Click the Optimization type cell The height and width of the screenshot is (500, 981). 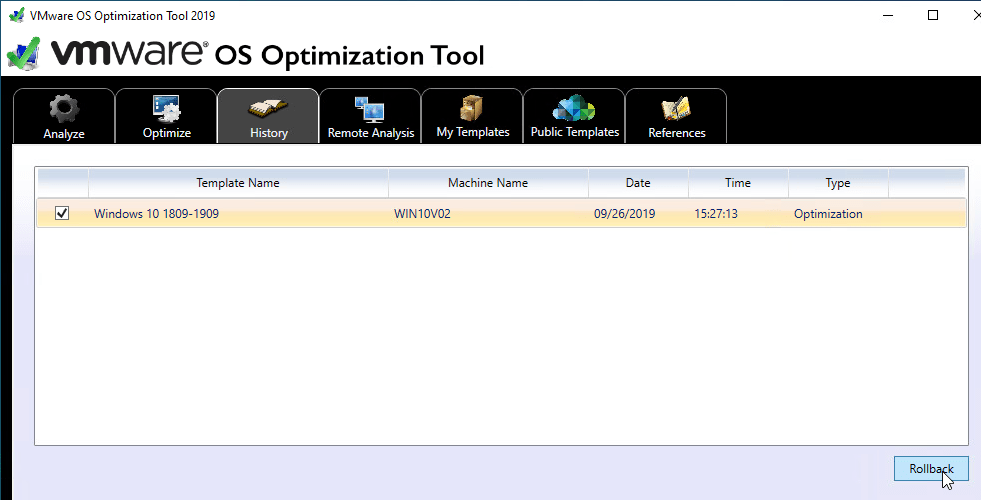click(x=828, y=213)
